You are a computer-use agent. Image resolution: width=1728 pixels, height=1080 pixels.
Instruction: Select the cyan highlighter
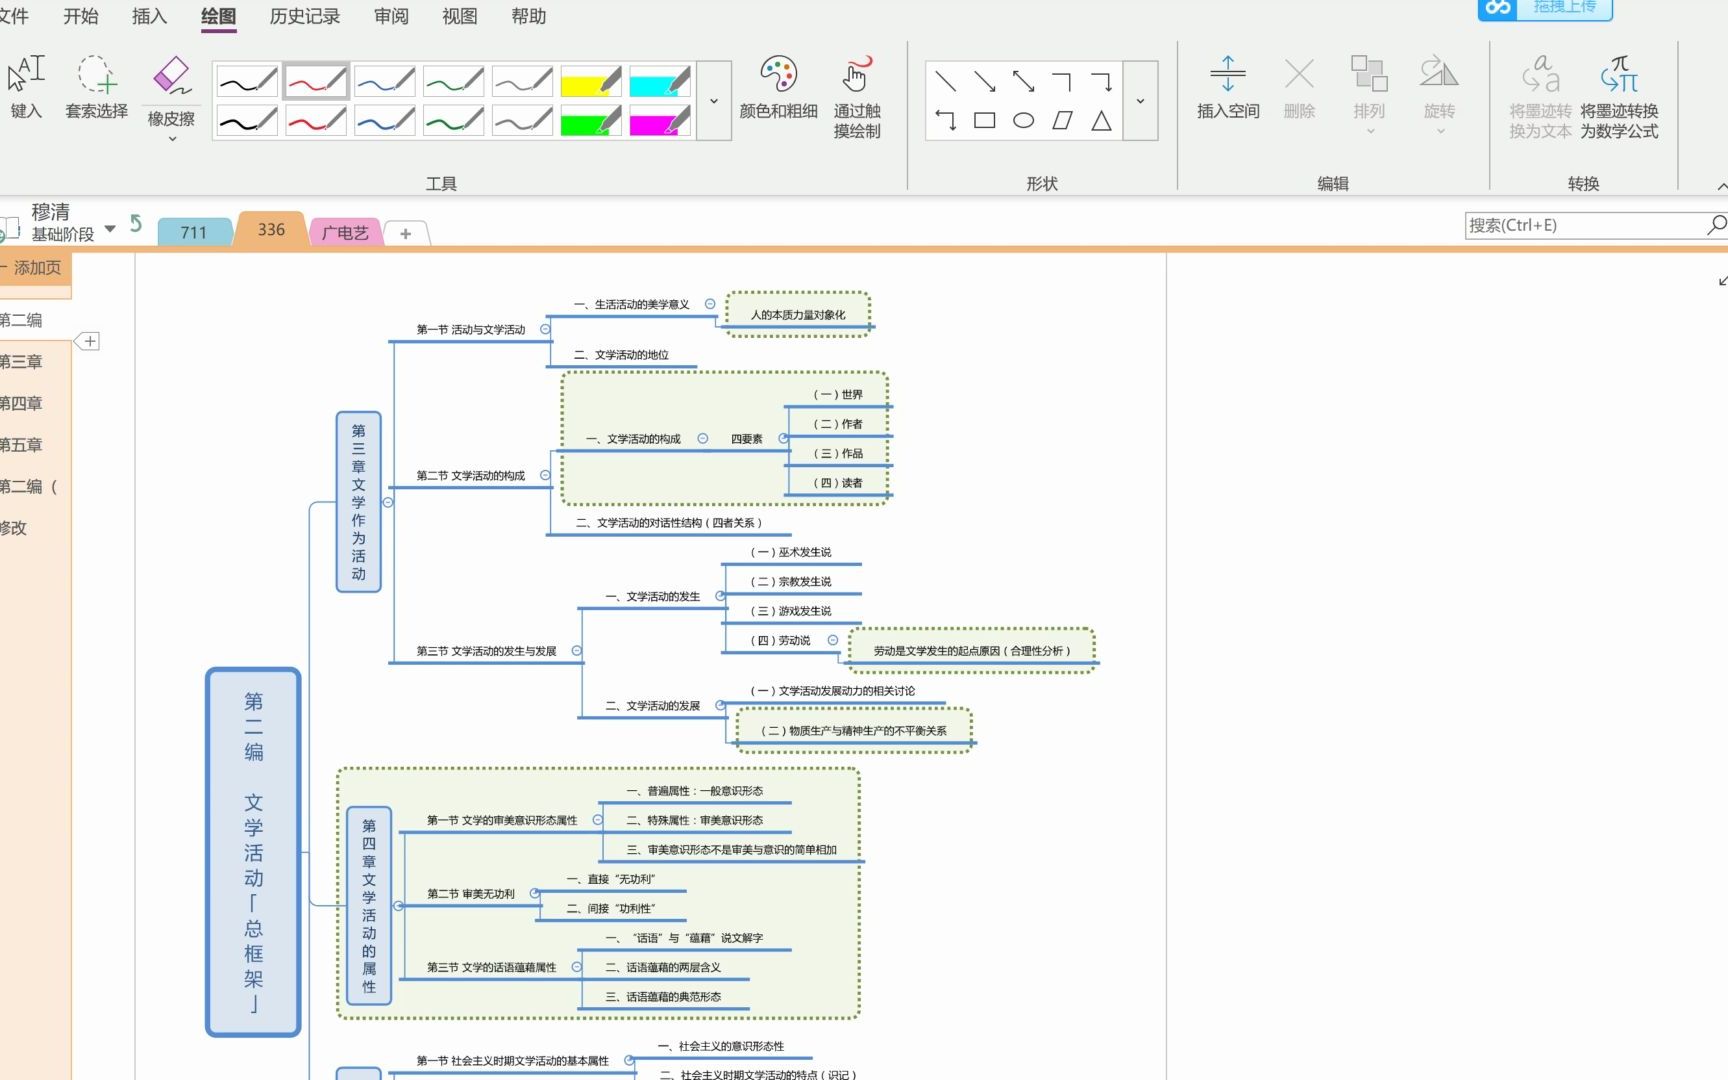click(660, 81)
